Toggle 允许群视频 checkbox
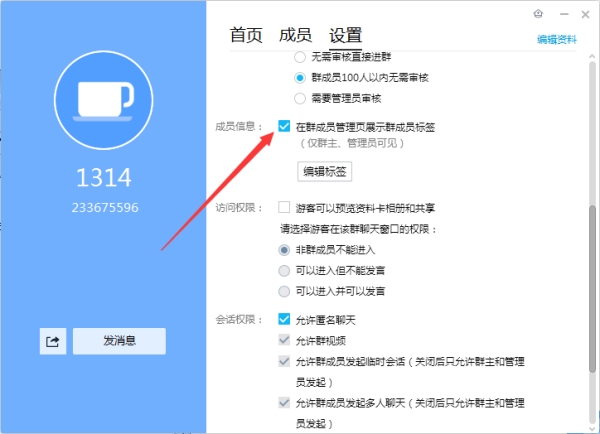 (x=284, y=340)
